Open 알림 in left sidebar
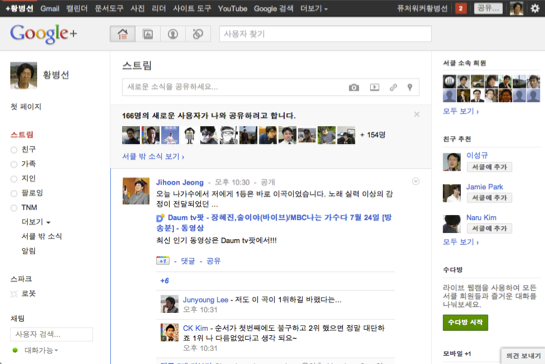This screenshot has width=545, height=364. click(x=29, y=251)
